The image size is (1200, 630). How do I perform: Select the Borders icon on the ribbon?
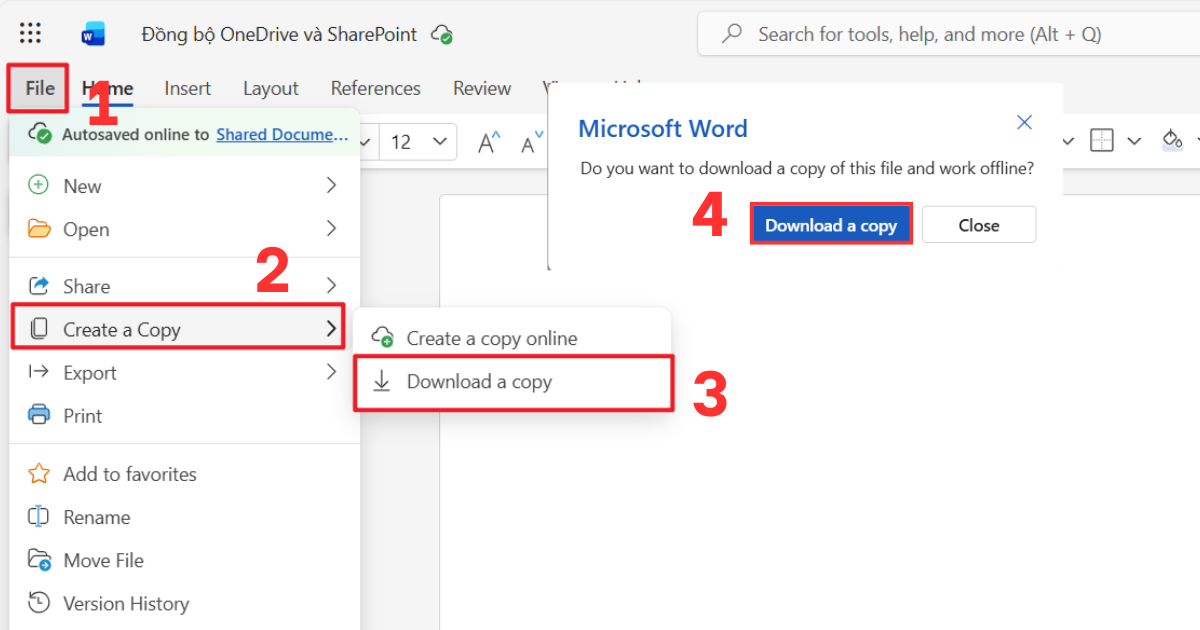tap(1101, 140)
